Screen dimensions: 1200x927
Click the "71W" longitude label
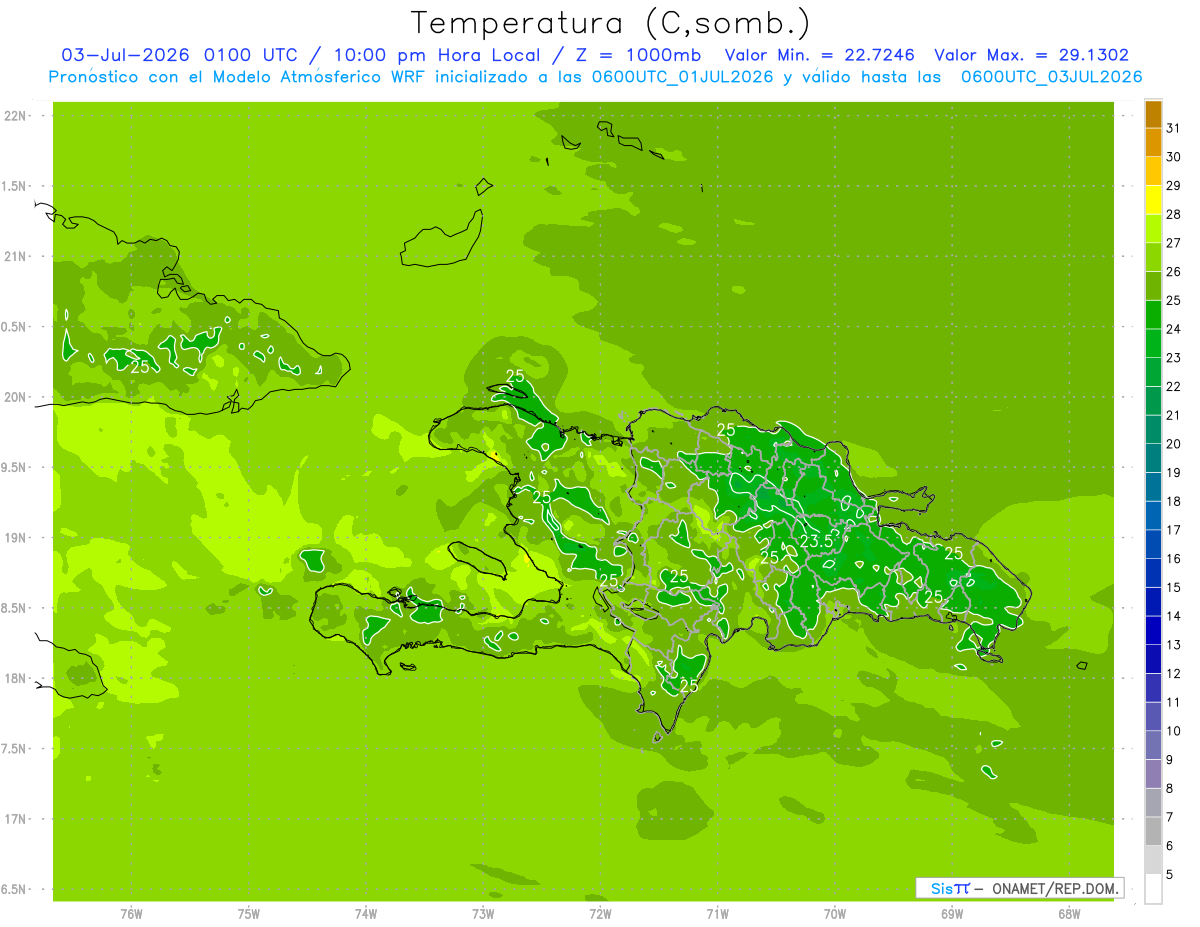point(717,913)
